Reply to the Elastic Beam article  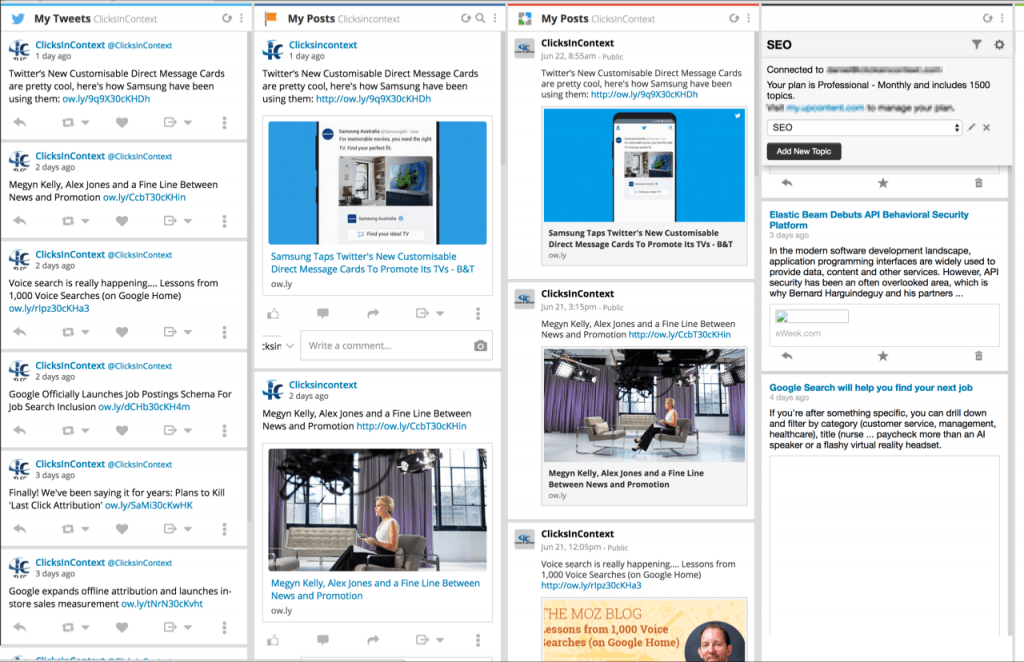click(787, 356)
